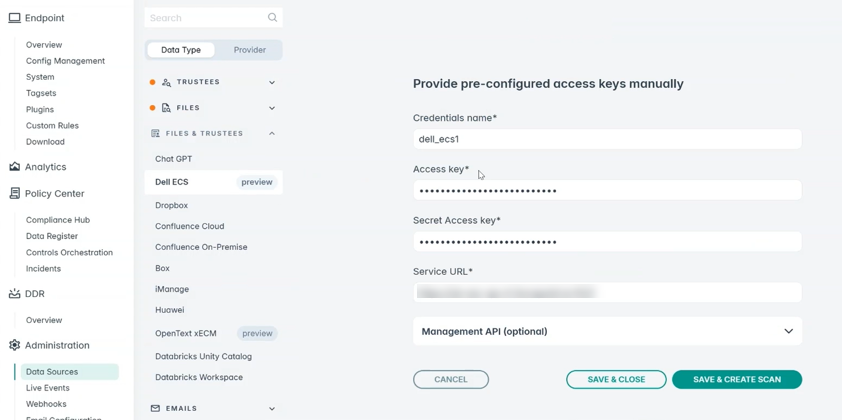Click the Endpoint laptop icon
This screenshot has height=420, width=842.
[x=14, y=18]
